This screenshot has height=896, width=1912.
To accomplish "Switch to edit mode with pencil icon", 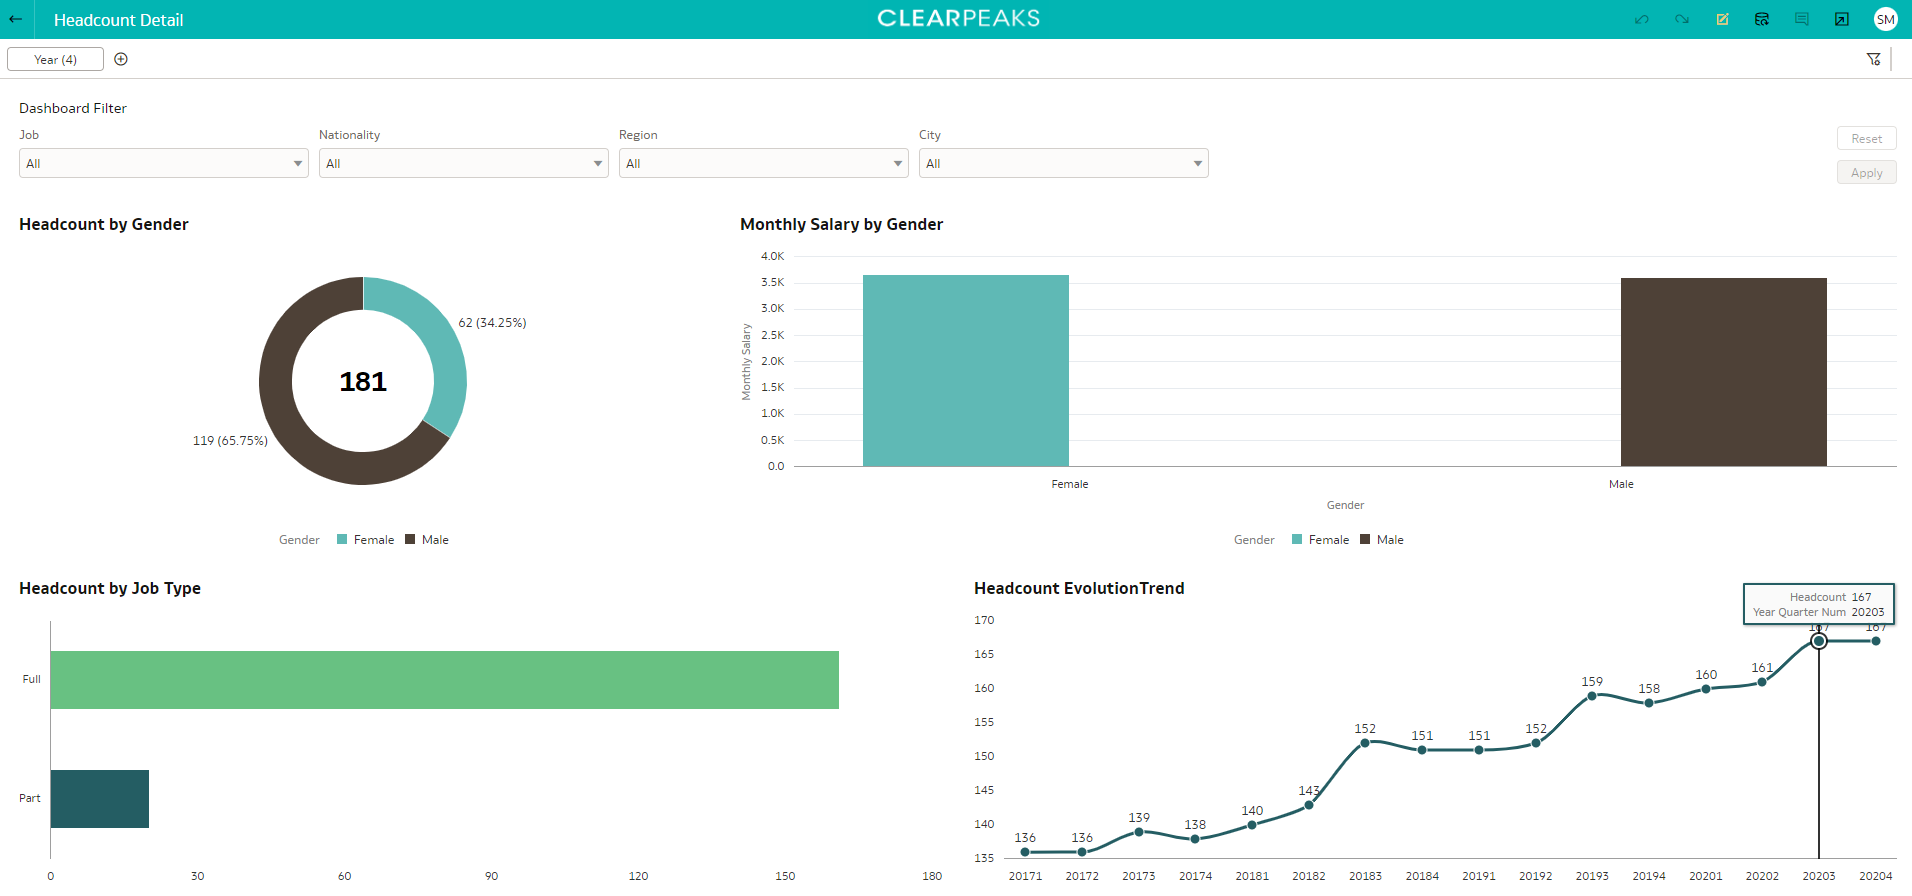I will click(x=1722, y=19).
